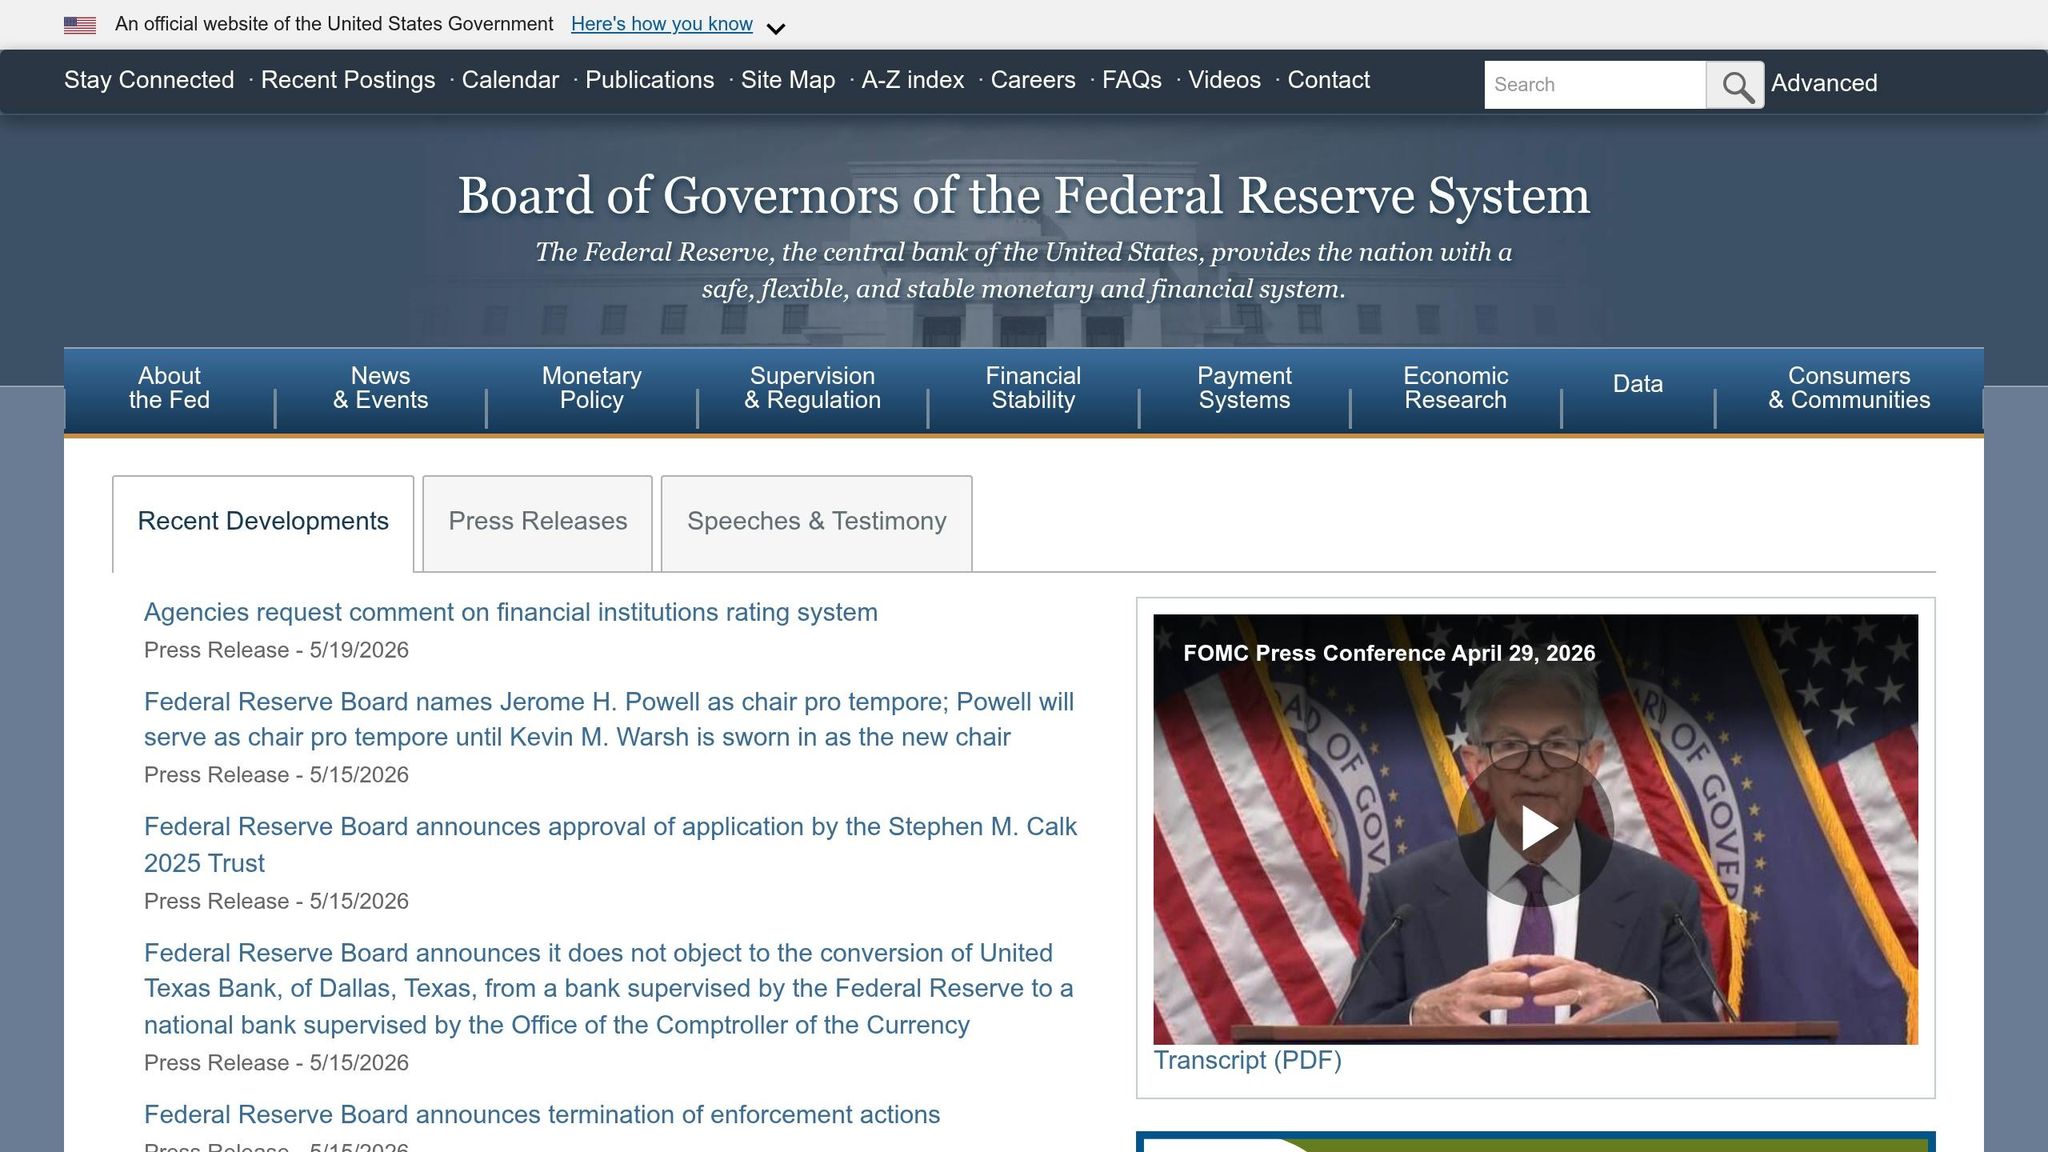Open the United Texas Bank conversion release
The width and height of the screenshot is (2048, 1152).
pyautogui.click(x=608, y=989)
